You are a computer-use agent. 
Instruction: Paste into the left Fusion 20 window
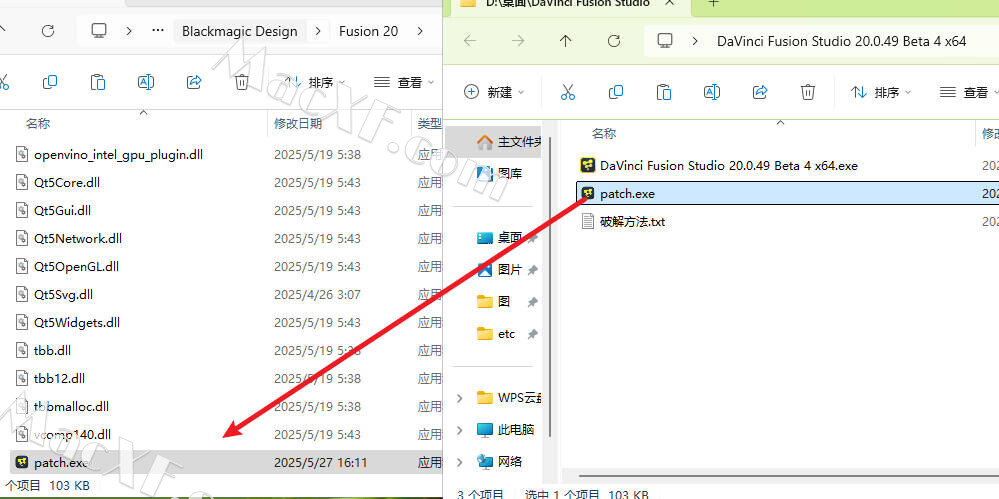point(97,82)
